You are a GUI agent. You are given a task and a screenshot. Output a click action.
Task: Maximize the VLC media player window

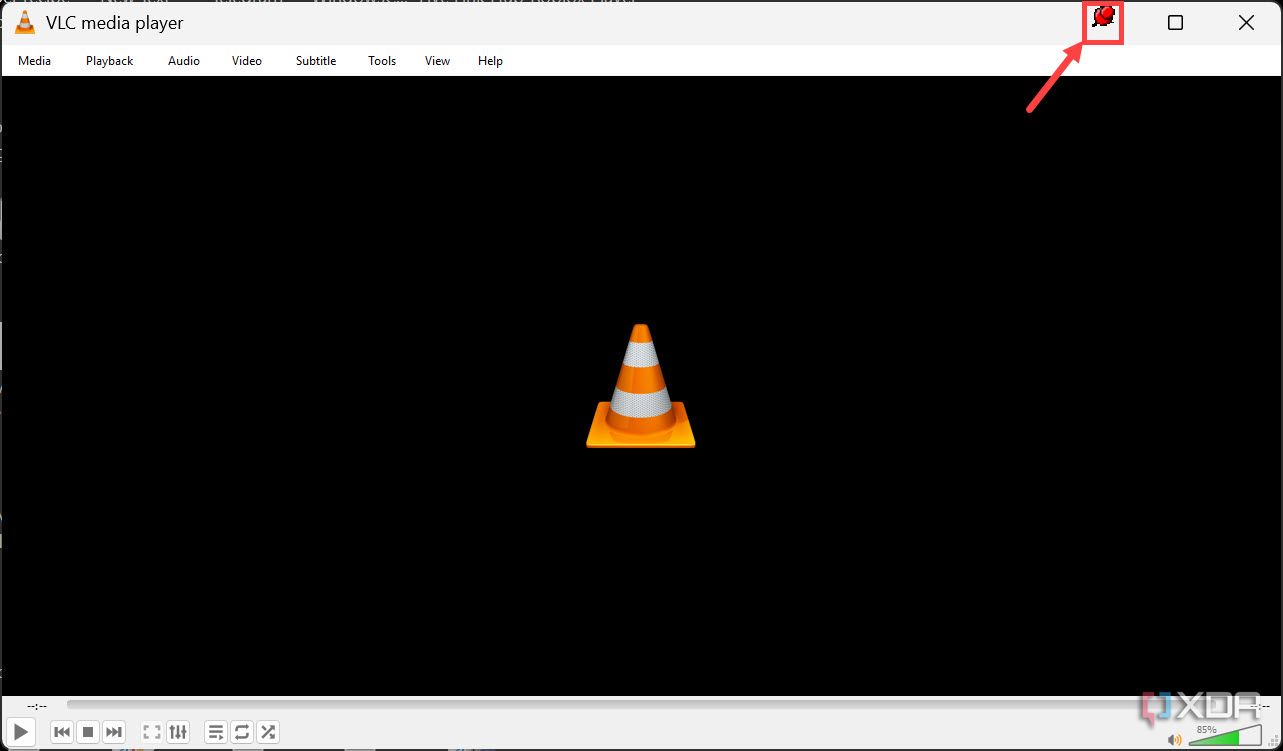click(1176, 22)
